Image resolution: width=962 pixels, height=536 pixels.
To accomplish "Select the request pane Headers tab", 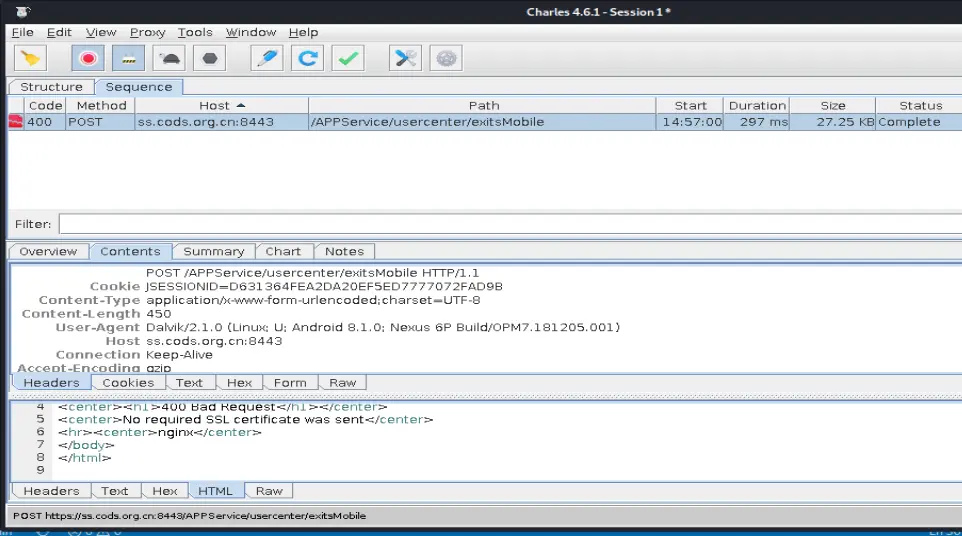I will [x=52, y=383].
